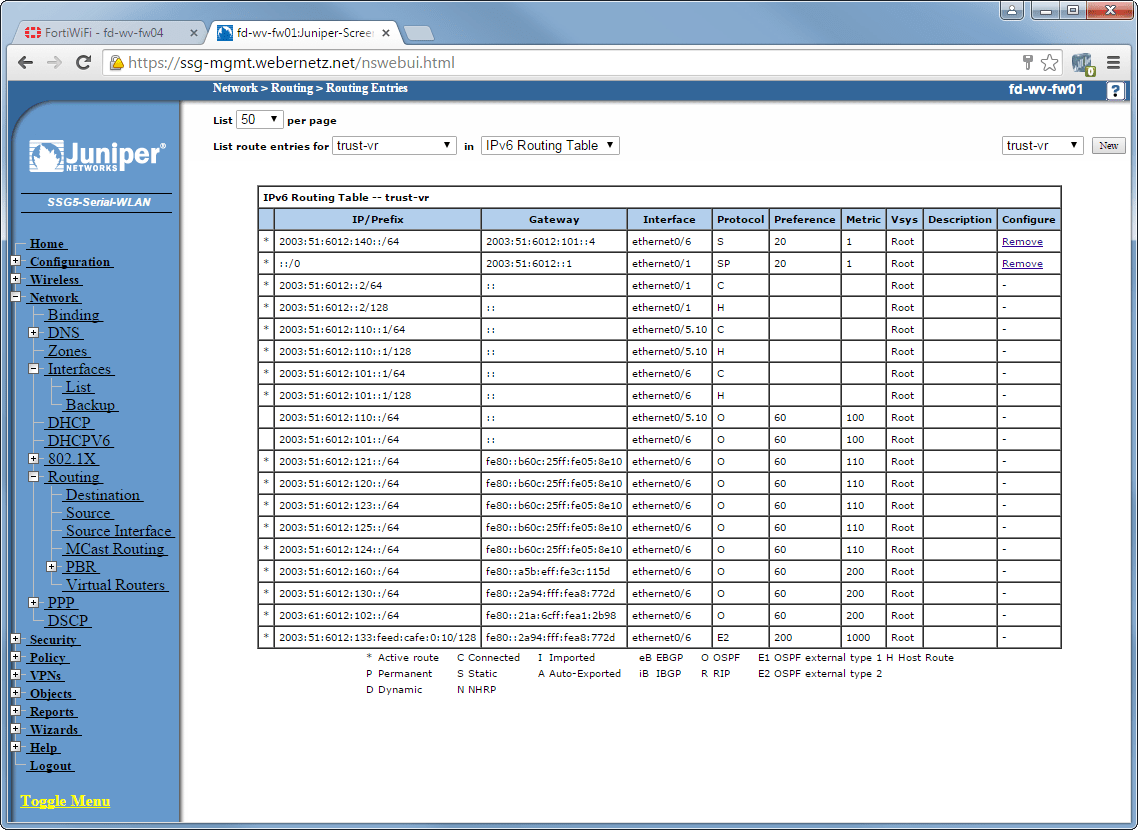Click the green extension icon near the address bar
Image resolution: width=1138 pixels, height=830 pixels.
pos(1081,62)
